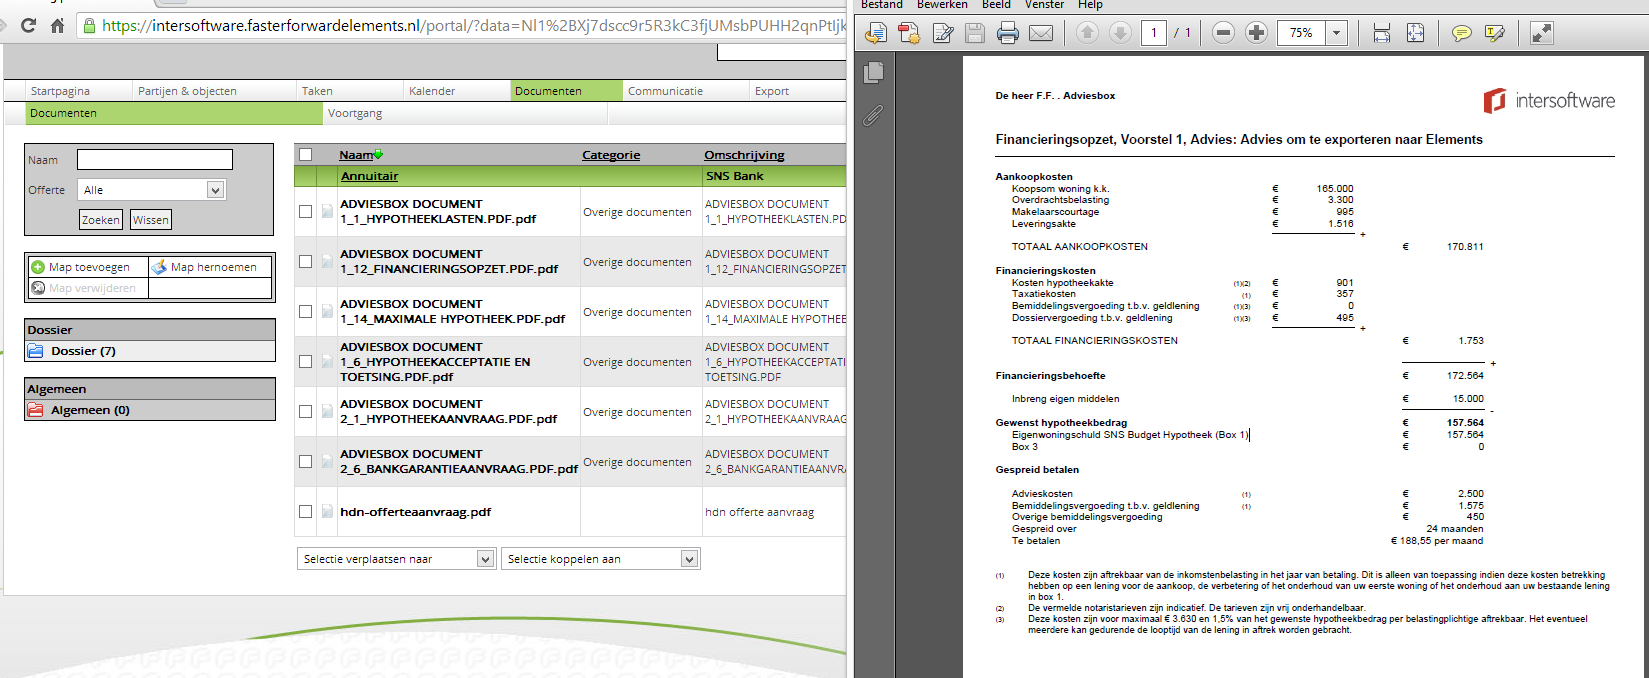The image size is (1649, 678).
Task: Check the 2_1_HYPOTHEEKAANVRAAG.PDF row checkbox
Action: click(306, 412)
